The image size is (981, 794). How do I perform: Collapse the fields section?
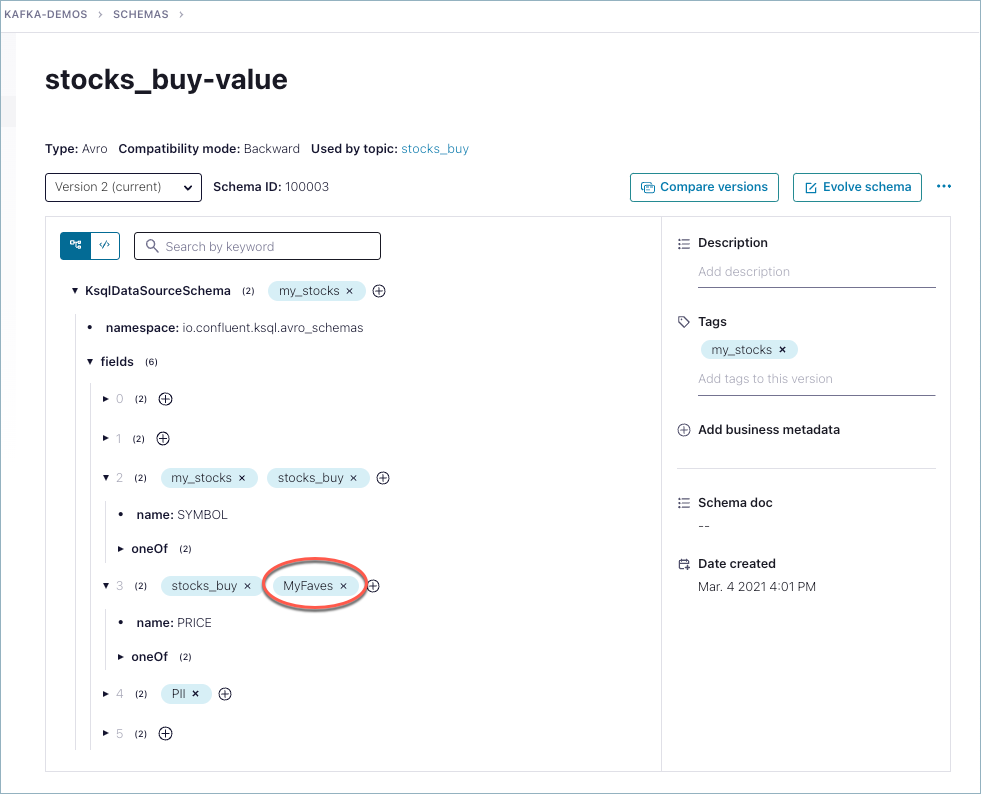pyautogui.click(x=90, y=361)
